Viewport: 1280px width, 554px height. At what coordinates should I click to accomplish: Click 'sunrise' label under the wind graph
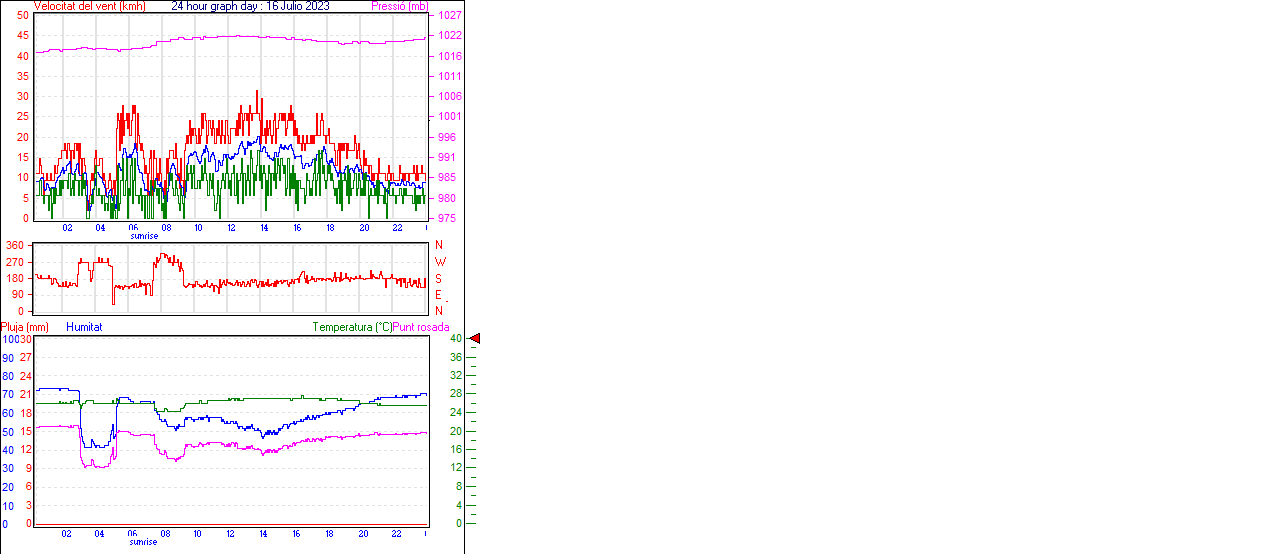(x=144, y=236)
